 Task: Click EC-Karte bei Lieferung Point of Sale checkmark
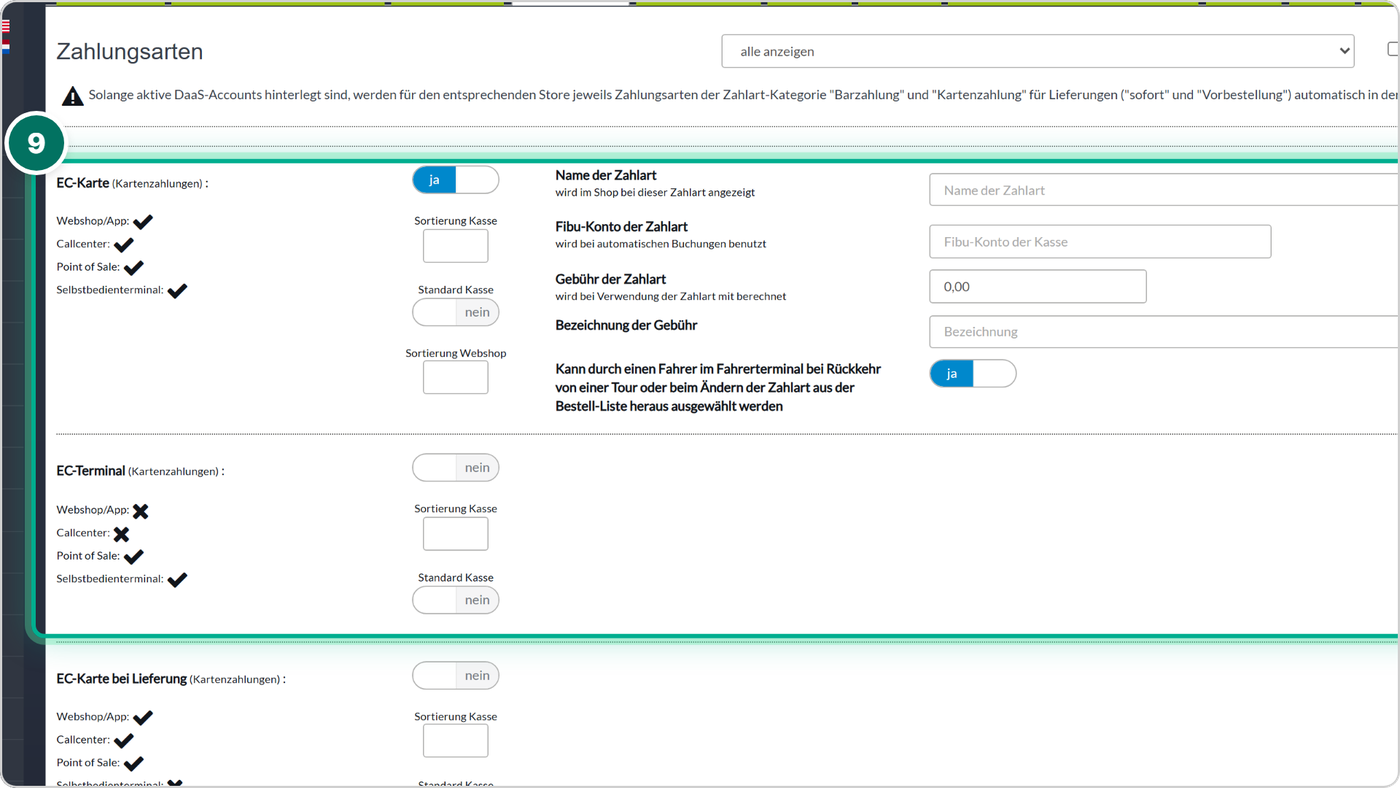134,763
